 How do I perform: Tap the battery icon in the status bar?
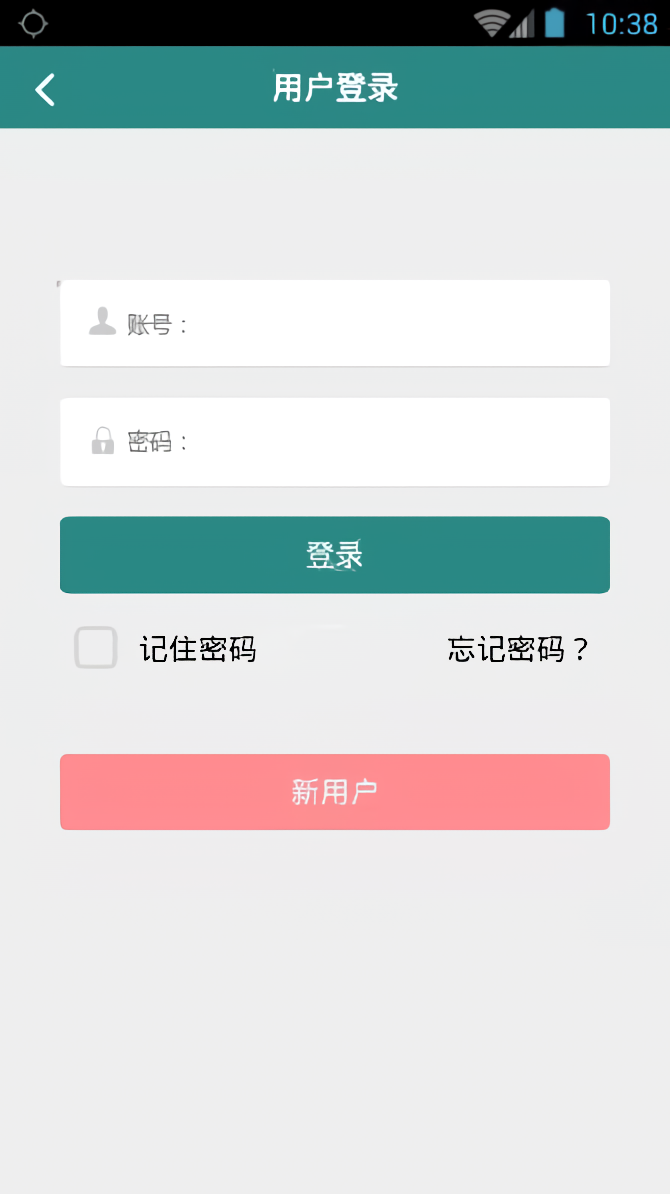click(x=557, y=22)
